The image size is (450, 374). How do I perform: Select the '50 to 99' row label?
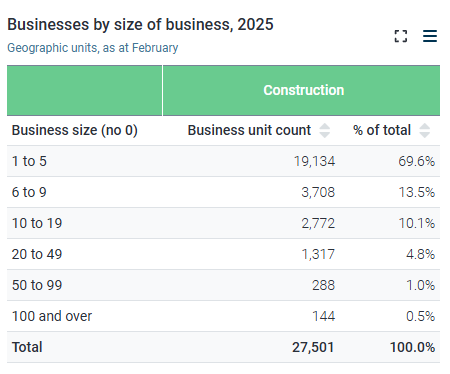coord(37,285)
